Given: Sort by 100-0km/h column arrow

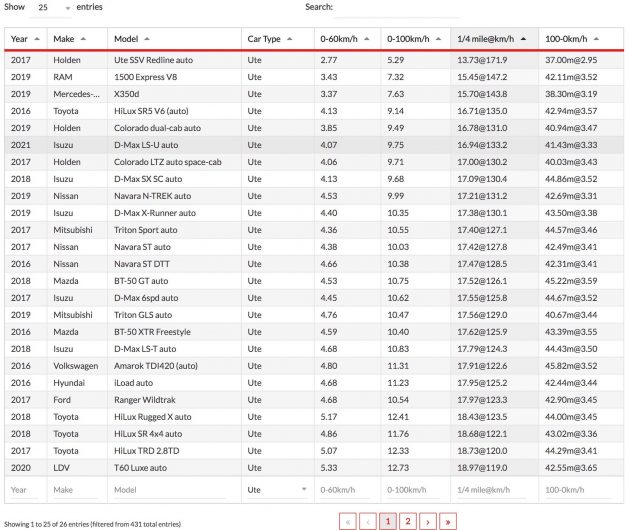Looking at the screenshot, I should point(596,39).
